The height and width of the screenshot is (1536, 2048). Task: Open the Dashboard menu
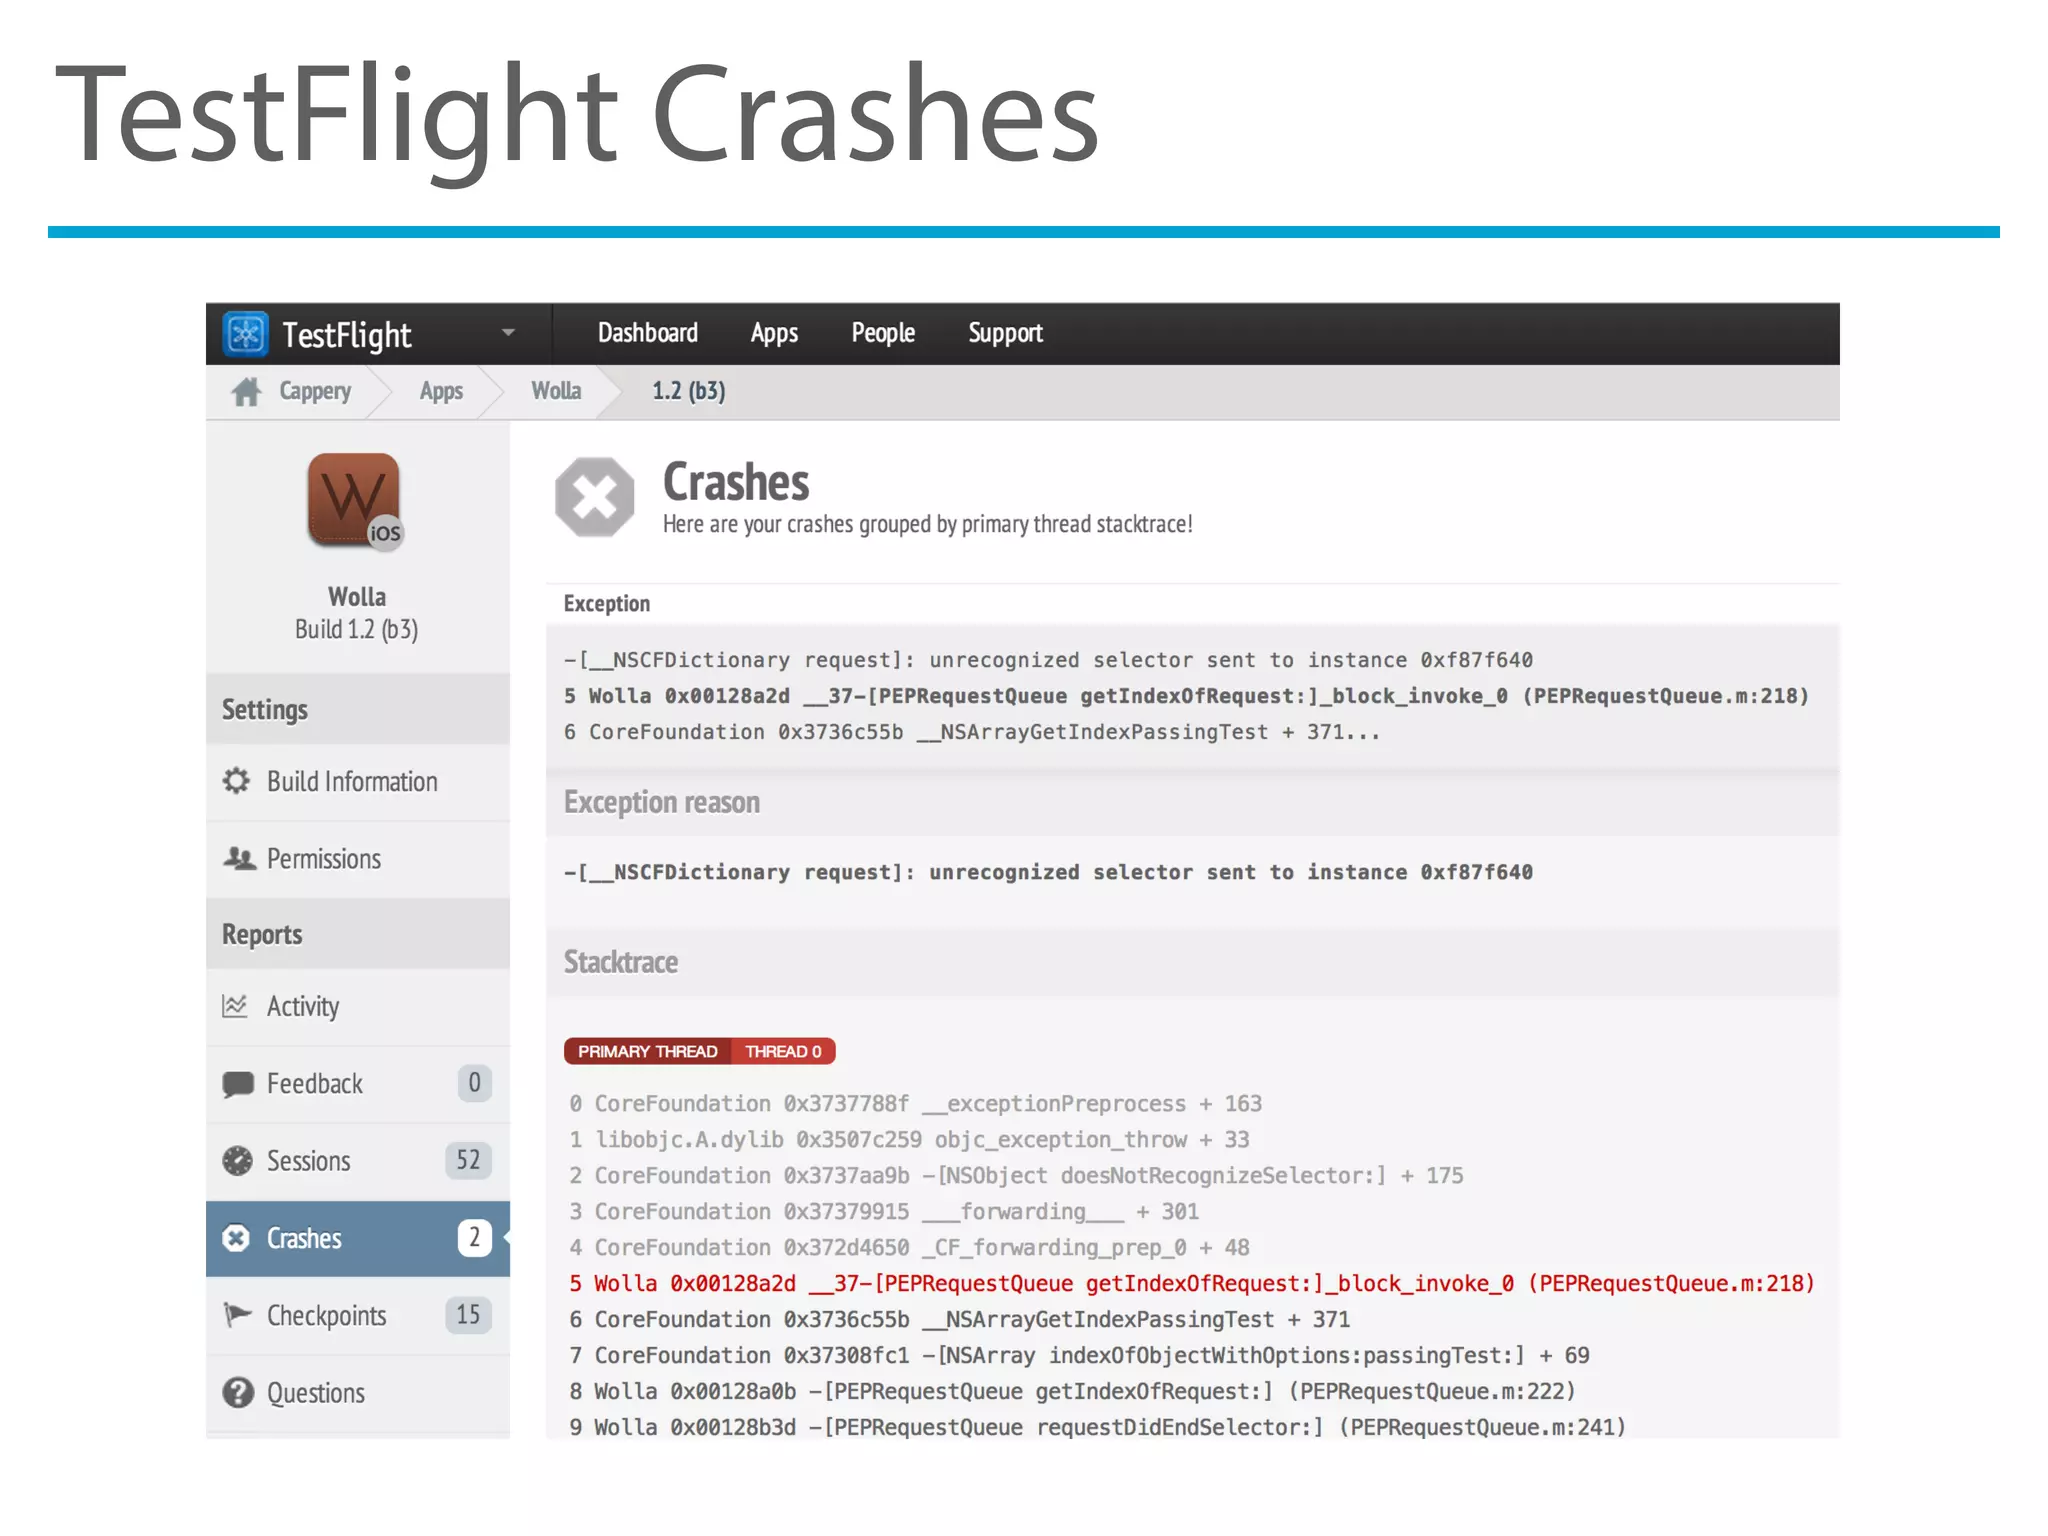[648, 333]
